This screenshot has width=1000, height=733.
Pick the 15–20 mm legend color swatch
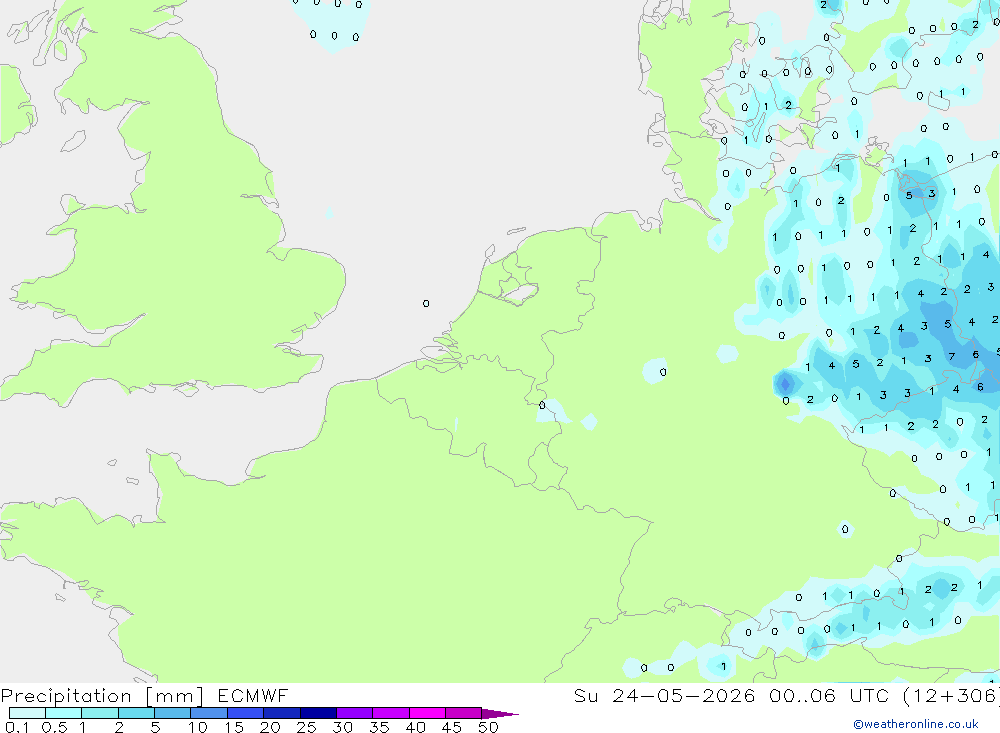[x=246, y=713]
